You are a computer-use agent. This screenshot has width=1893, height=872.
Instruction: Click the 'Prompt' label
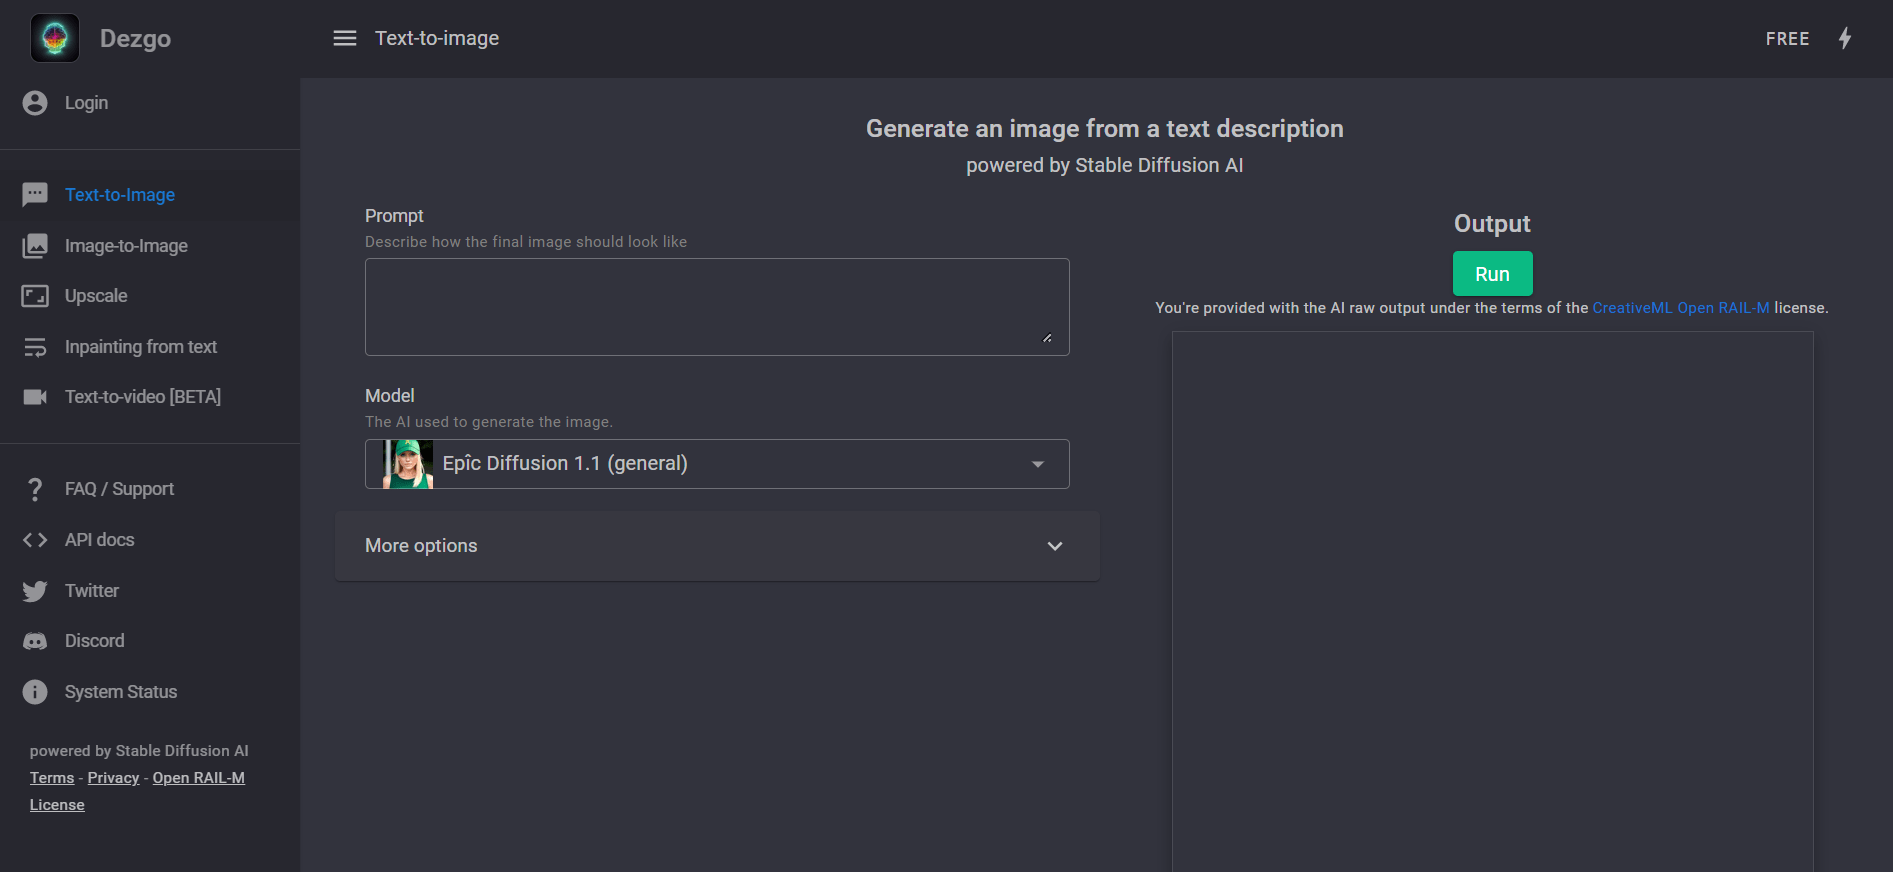394,216
